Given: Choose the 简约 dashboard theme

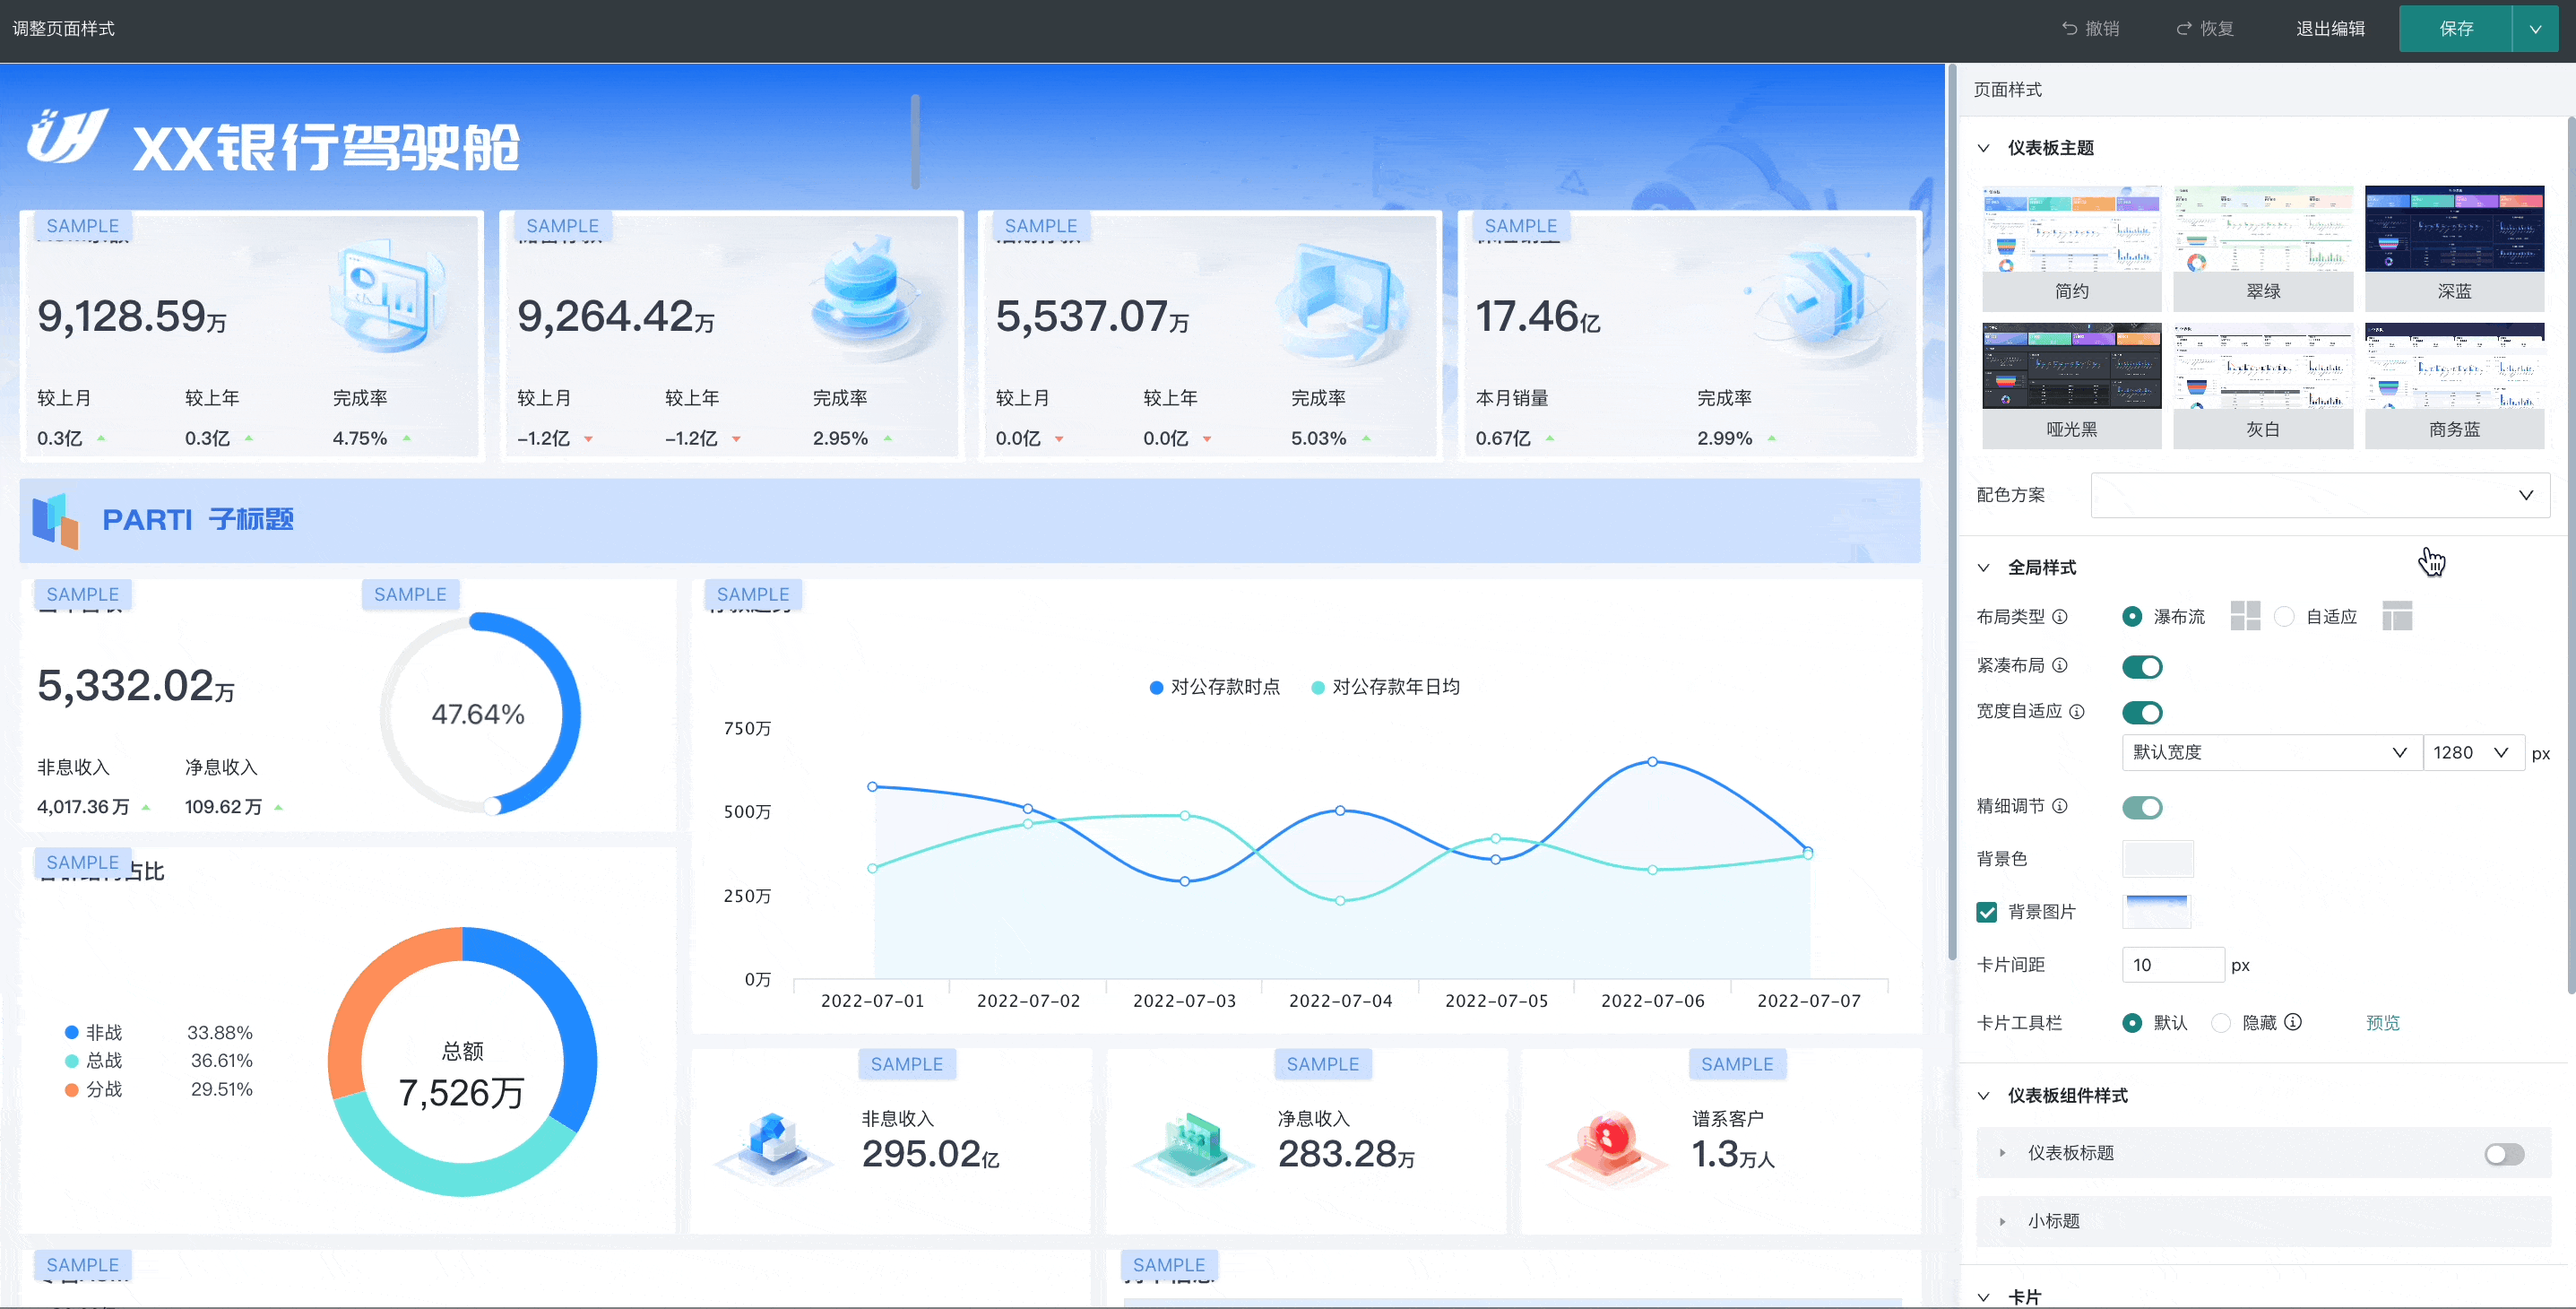Looking at the screenshot, I should click(2072, 247).
